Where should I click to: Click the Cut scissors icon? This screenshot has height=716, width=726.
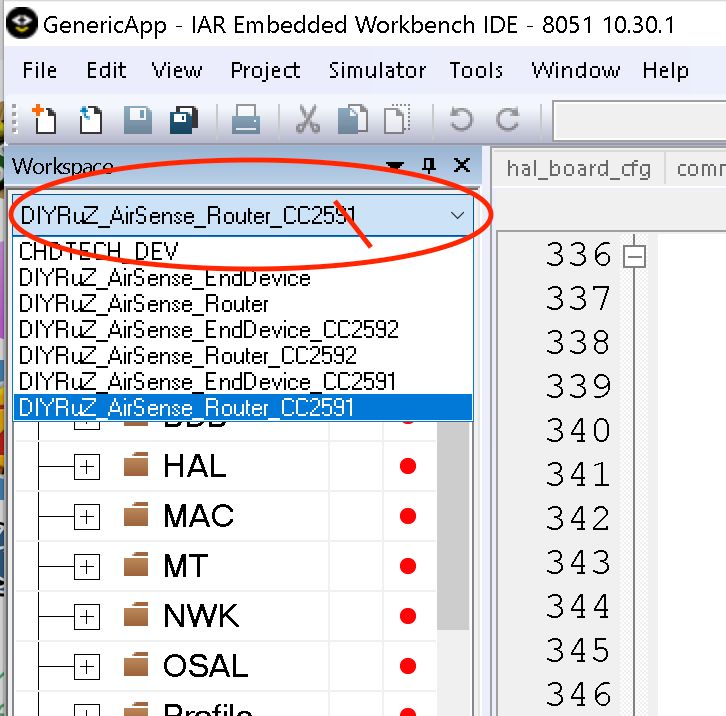[307, 119]
